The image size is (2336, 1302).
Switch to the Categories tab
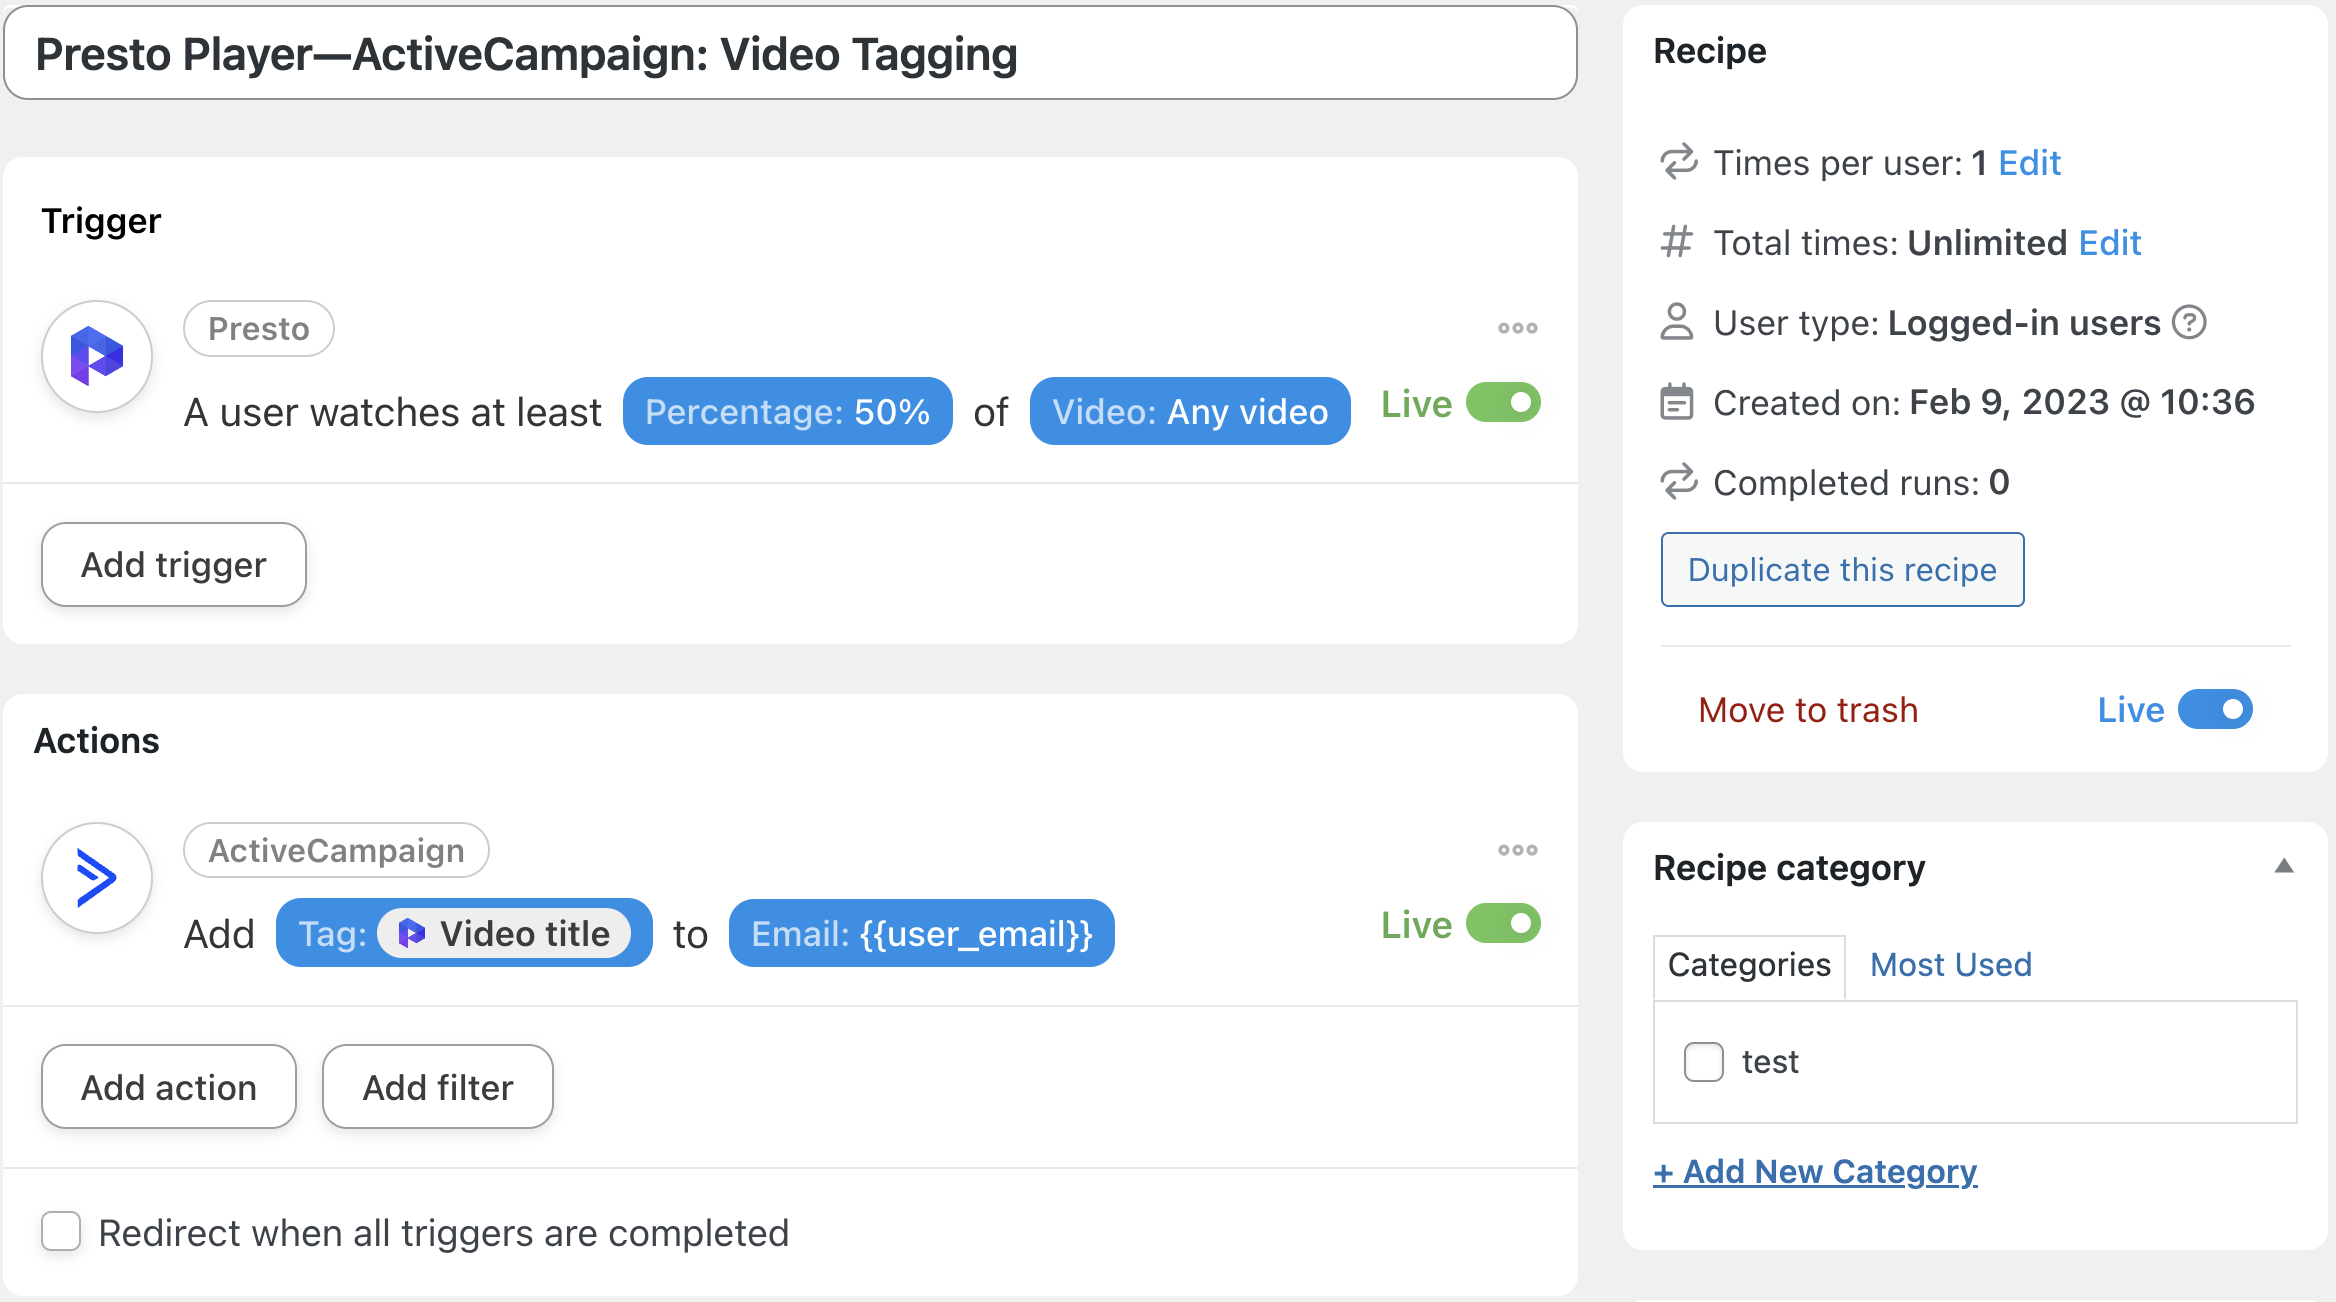coord(1749,965)
